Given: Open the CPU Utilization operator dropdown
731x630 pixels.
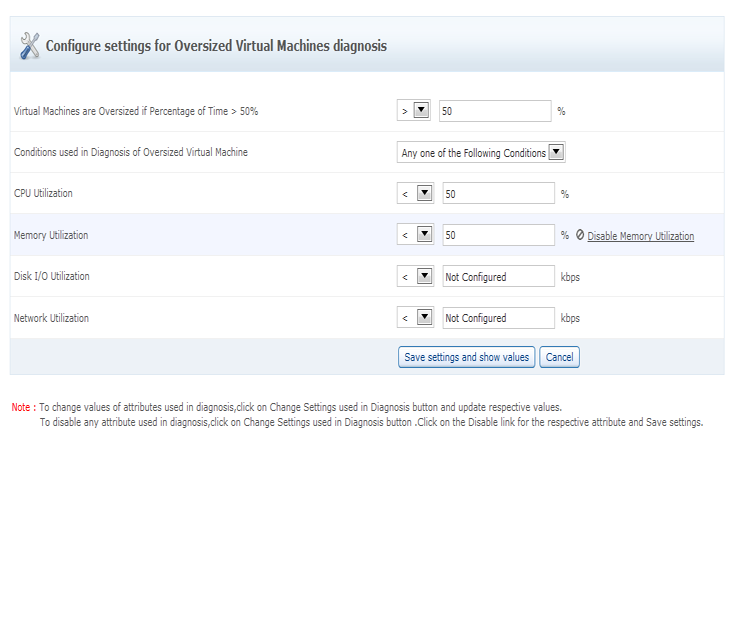Looking at the screenshot, I should coord(415,193).
